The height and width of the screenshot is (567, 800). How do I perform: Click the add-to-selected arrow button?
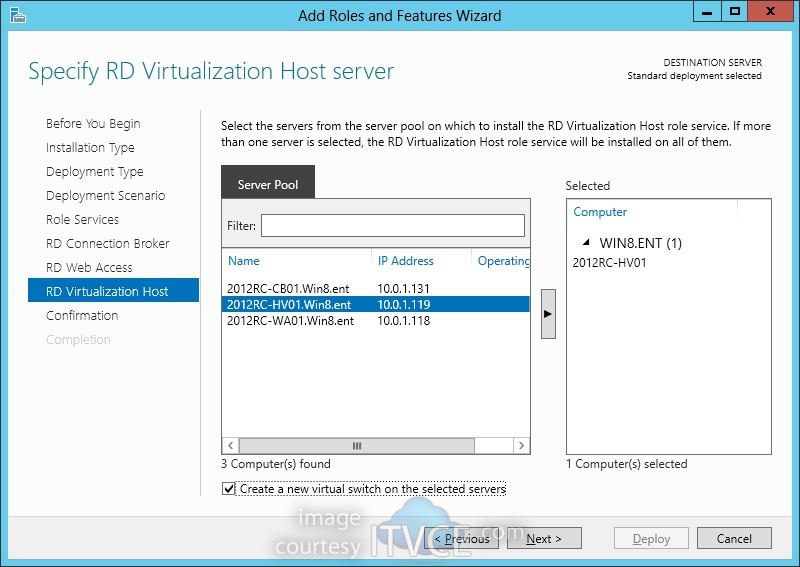(x=548, y=314)
